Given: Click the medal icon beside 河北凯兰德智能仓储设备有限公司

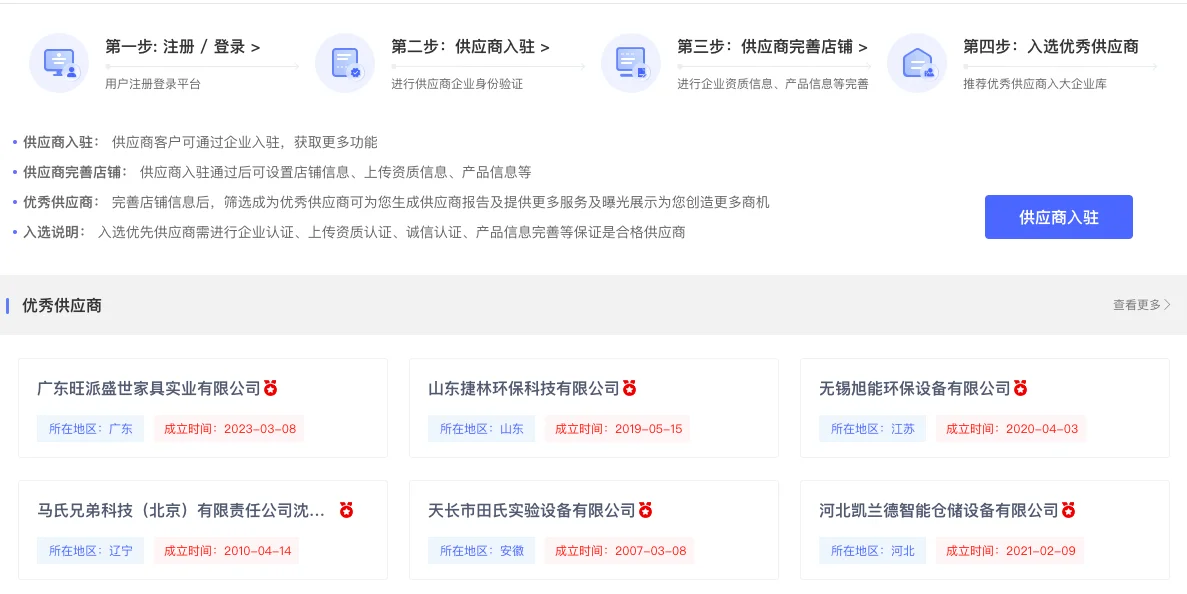Looking at the screenshot, I should tap(1069, 510).
